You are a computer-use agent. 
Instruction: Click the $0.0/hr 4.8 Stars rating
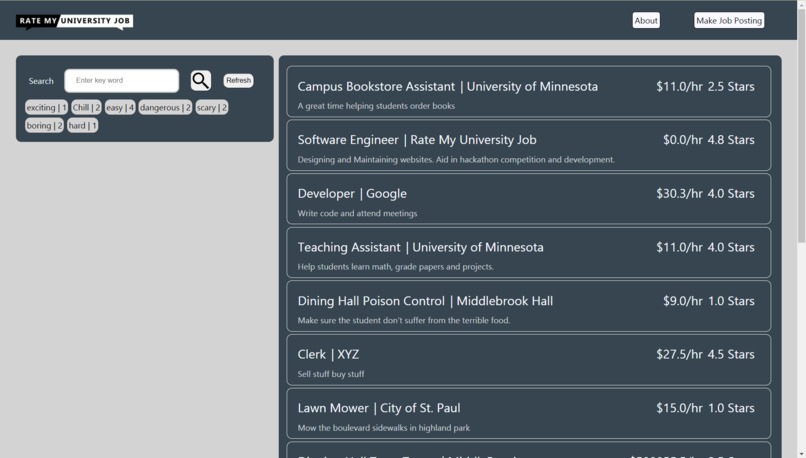(708, 140)
